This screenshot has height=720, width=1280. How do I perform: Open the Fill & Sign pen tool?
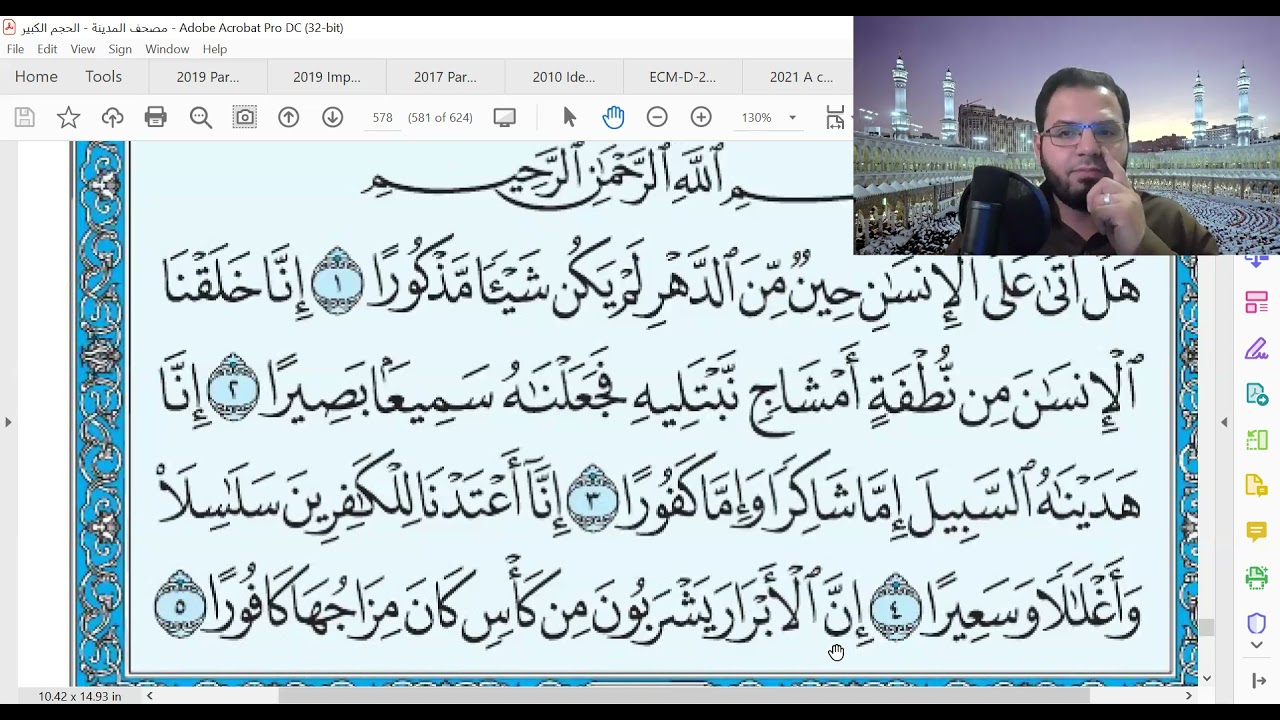[1257, 348]
